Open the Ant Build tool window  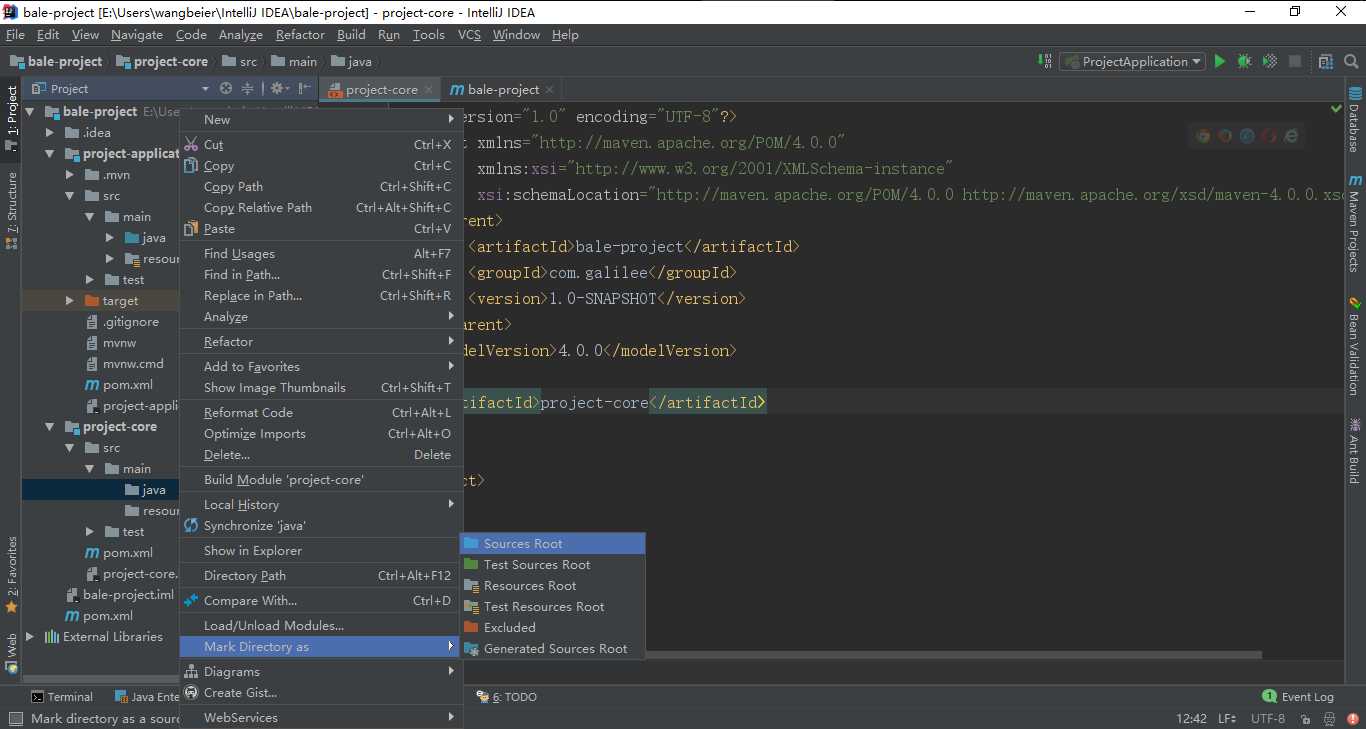1355,450
